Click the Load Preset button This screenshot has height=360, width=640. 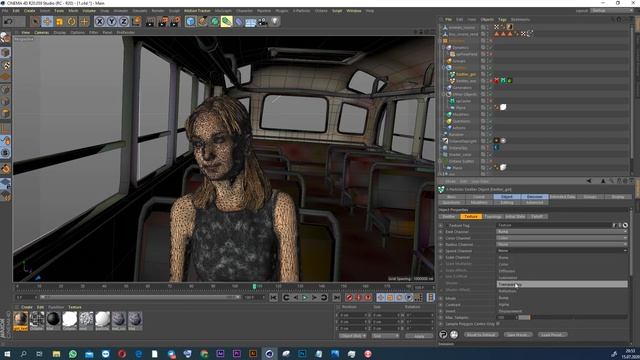pyautogui.click(x=552, y=335)
